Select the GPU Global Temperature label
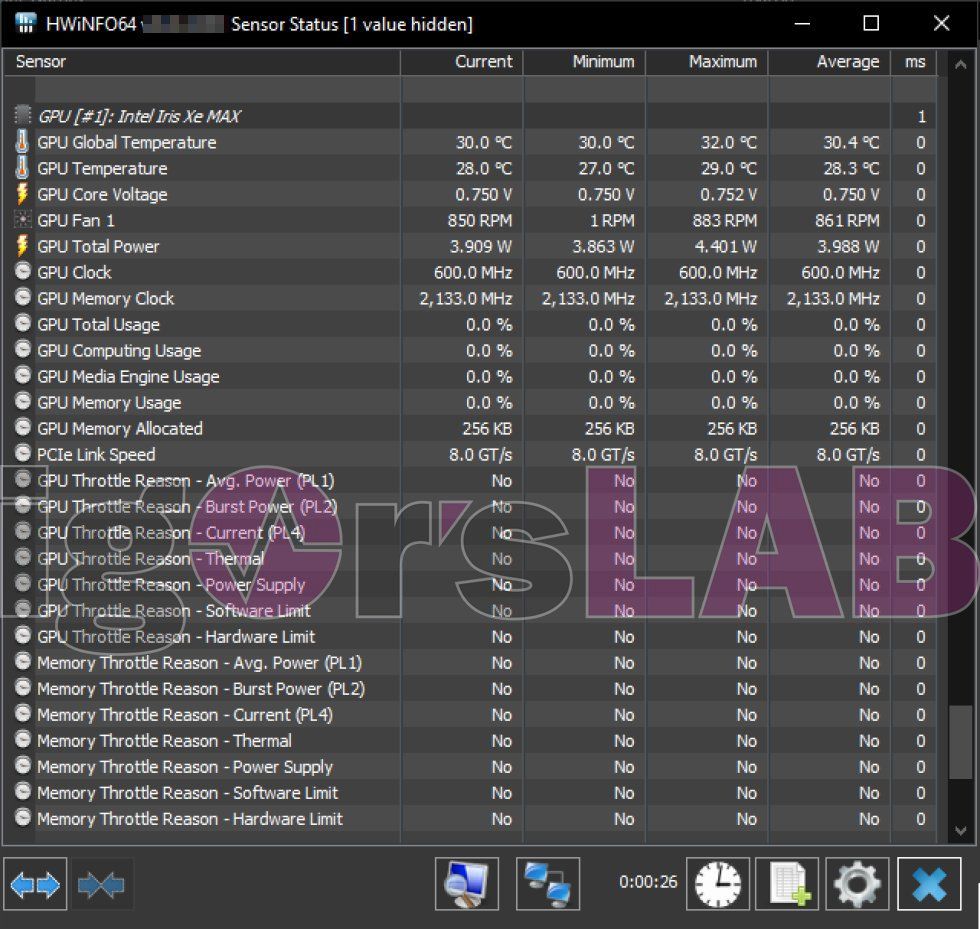This screenshot has width=980, height=929. pos(127,143)
